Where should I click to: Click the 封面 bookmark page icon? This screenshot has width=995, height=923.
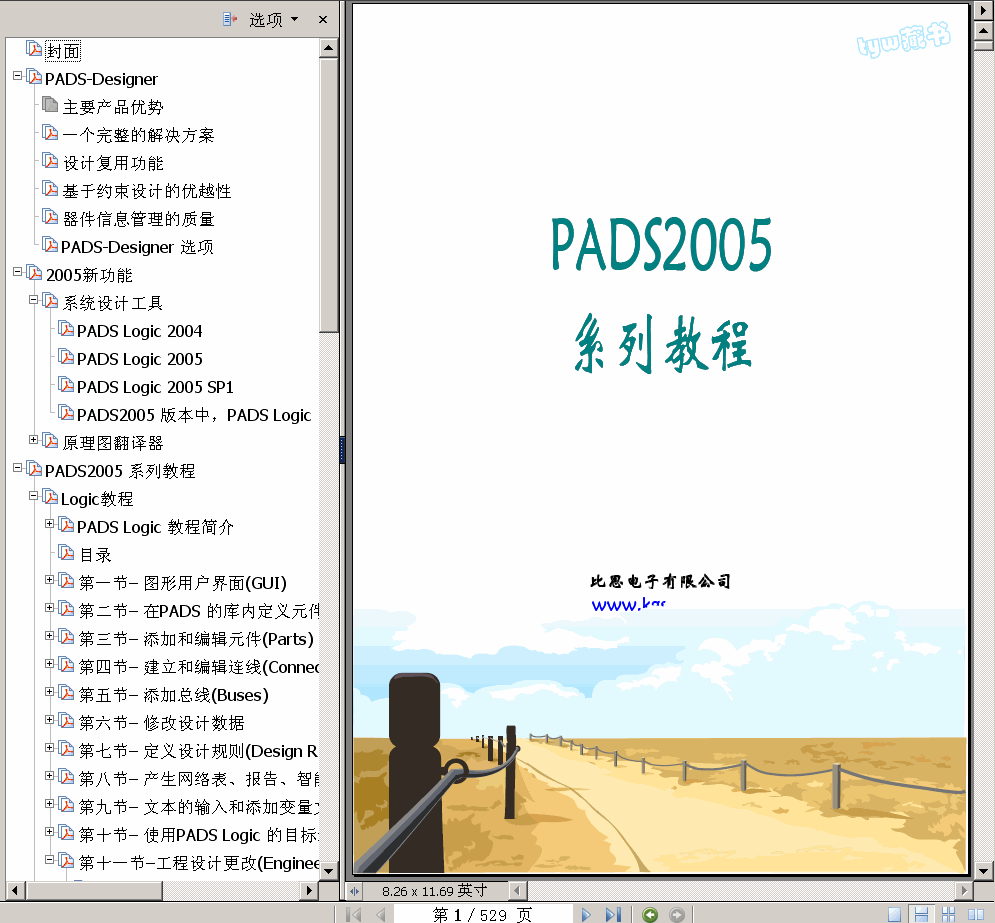(x=33, y=50)
